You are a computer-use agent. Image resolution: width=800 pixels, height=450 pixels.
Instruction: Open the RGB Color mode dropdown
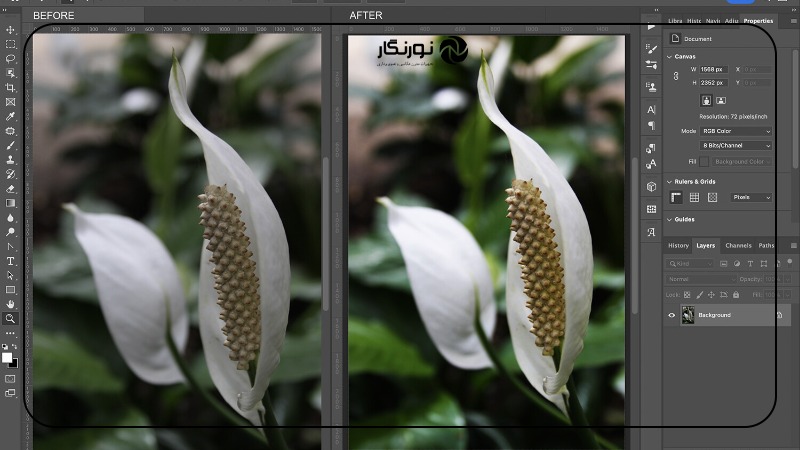737,131
